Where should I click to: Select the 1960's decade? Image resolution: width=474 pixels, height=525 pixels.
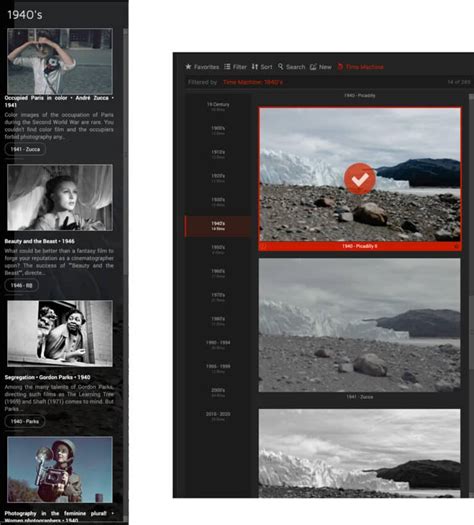(x=218, y=273)
